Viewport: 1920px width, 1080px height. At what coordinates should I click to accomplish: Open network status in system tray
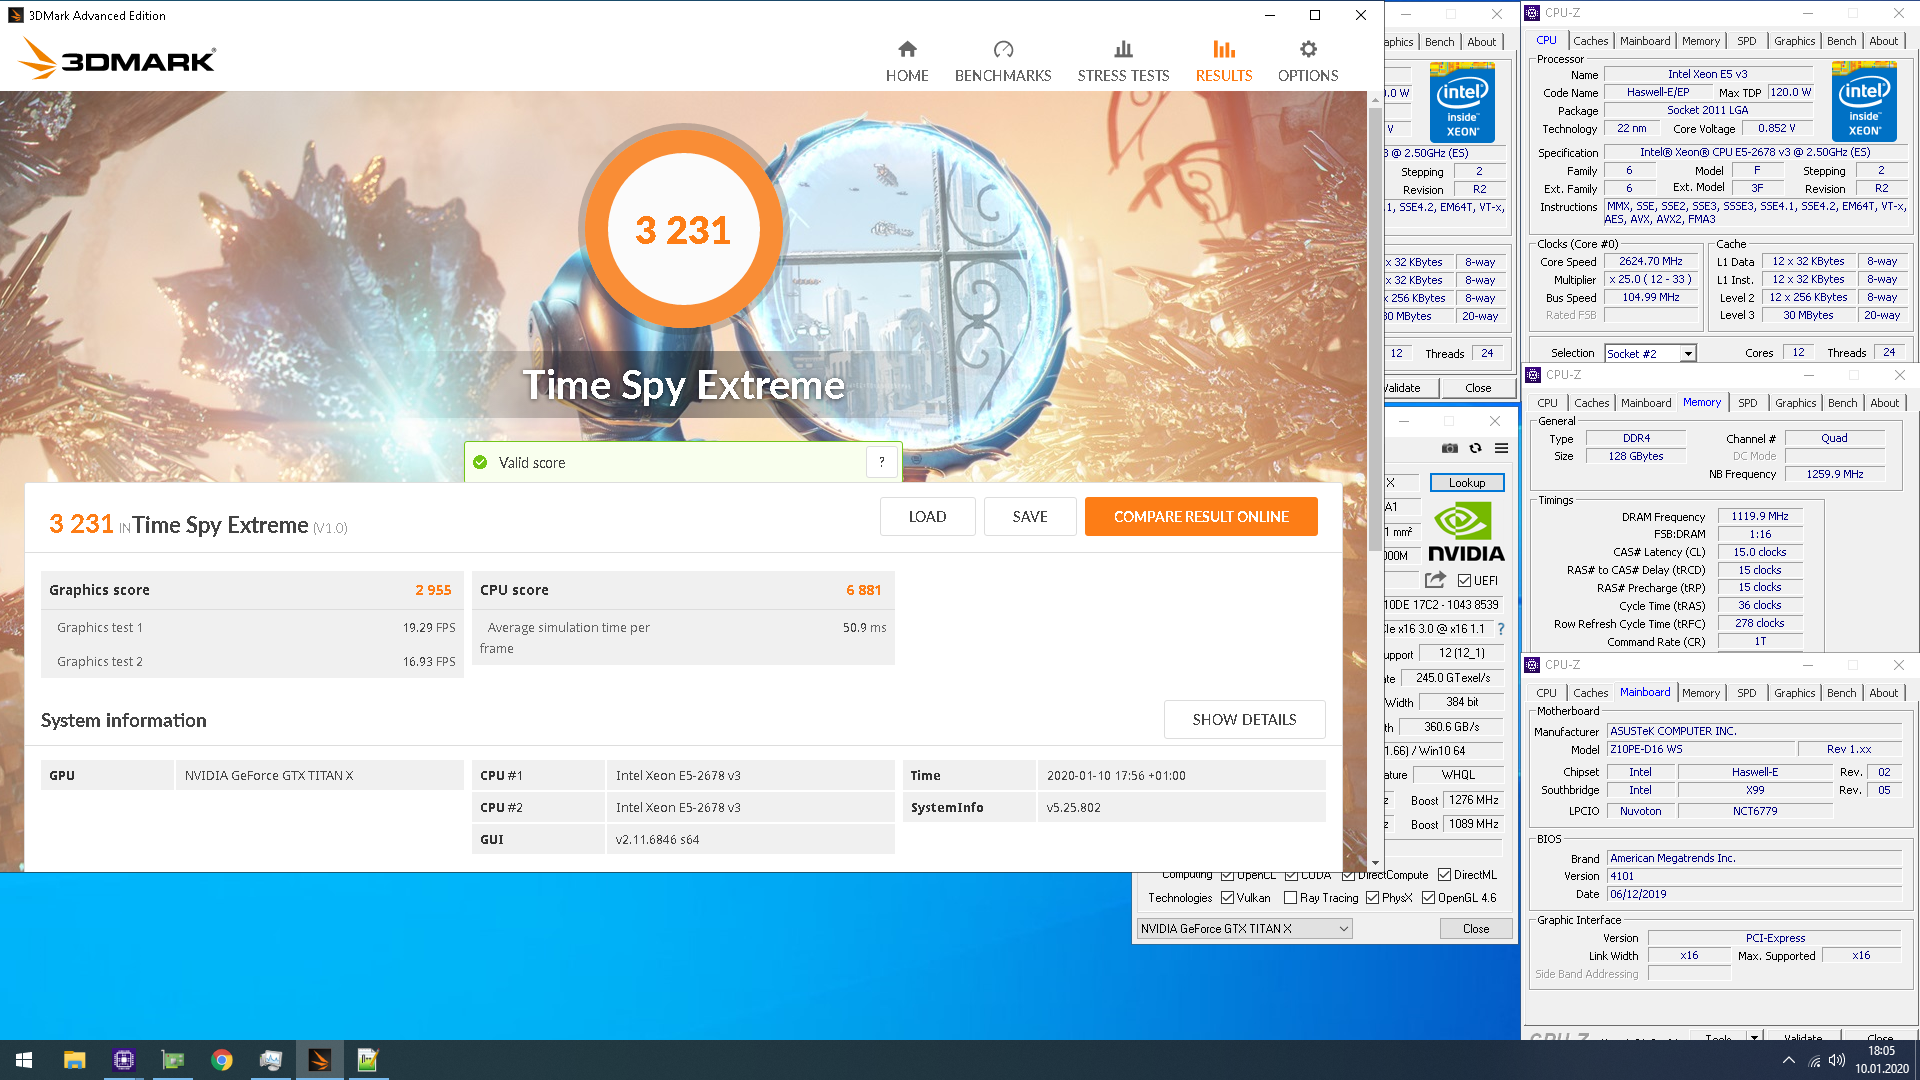coord(1814,1060)
